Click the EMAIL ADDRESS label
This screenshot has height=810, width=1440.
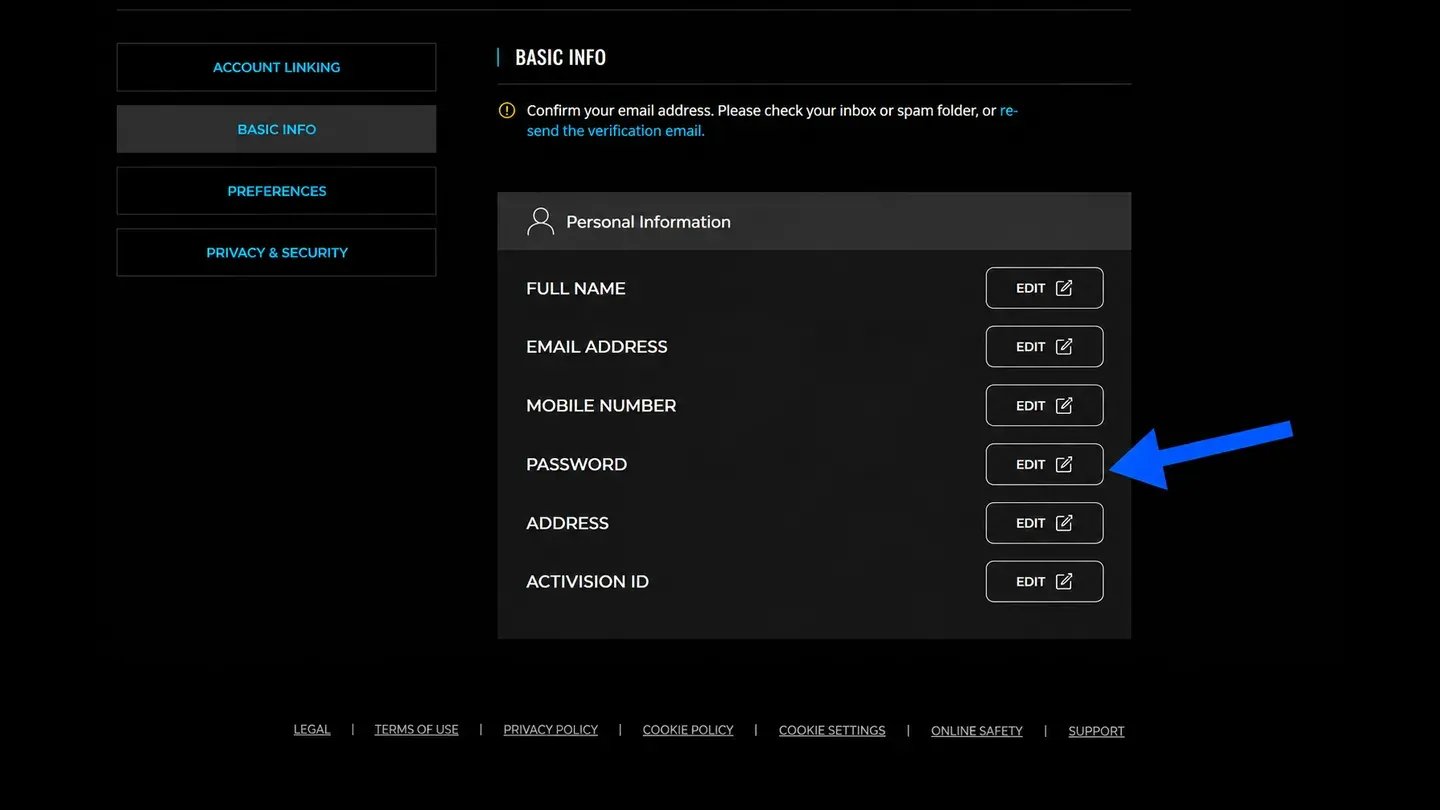(x=597, y=347)
